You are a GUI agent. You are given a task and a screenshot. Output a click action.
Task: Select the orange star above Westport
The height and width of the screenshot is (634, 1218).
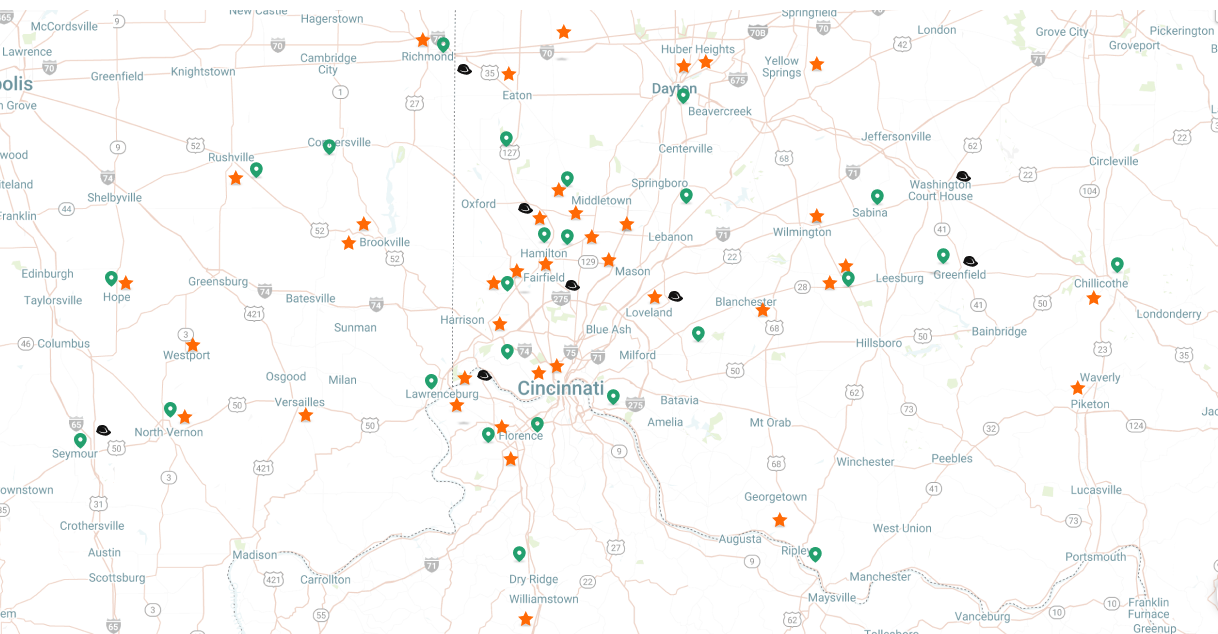coord(193,345)
